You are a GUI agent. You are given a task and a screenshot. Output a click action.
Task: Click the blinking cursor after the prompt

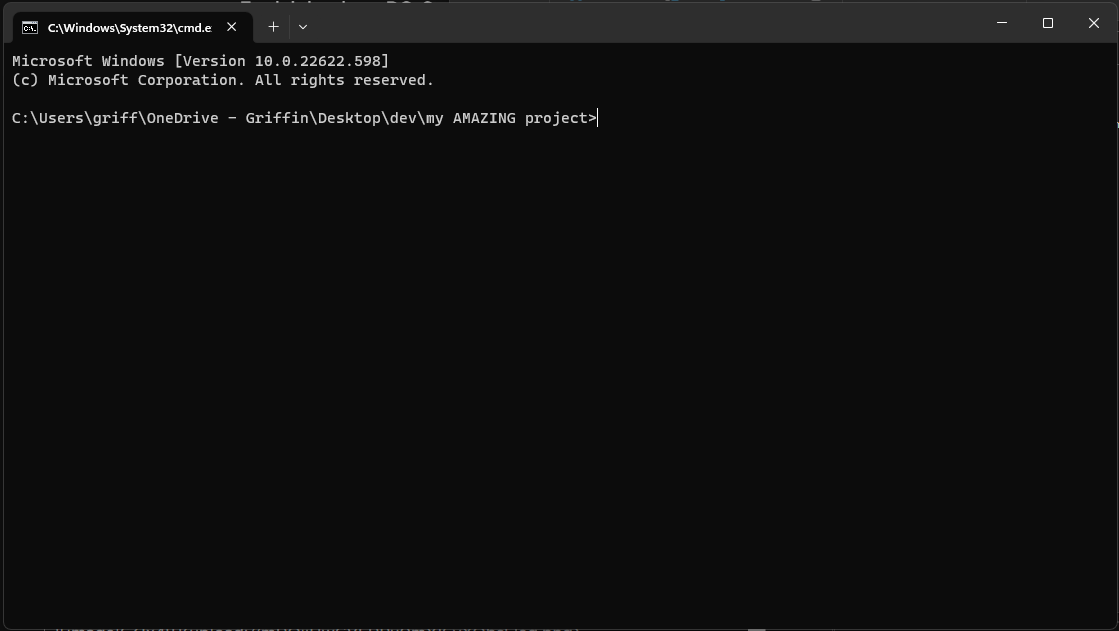[x=597, y=118]
